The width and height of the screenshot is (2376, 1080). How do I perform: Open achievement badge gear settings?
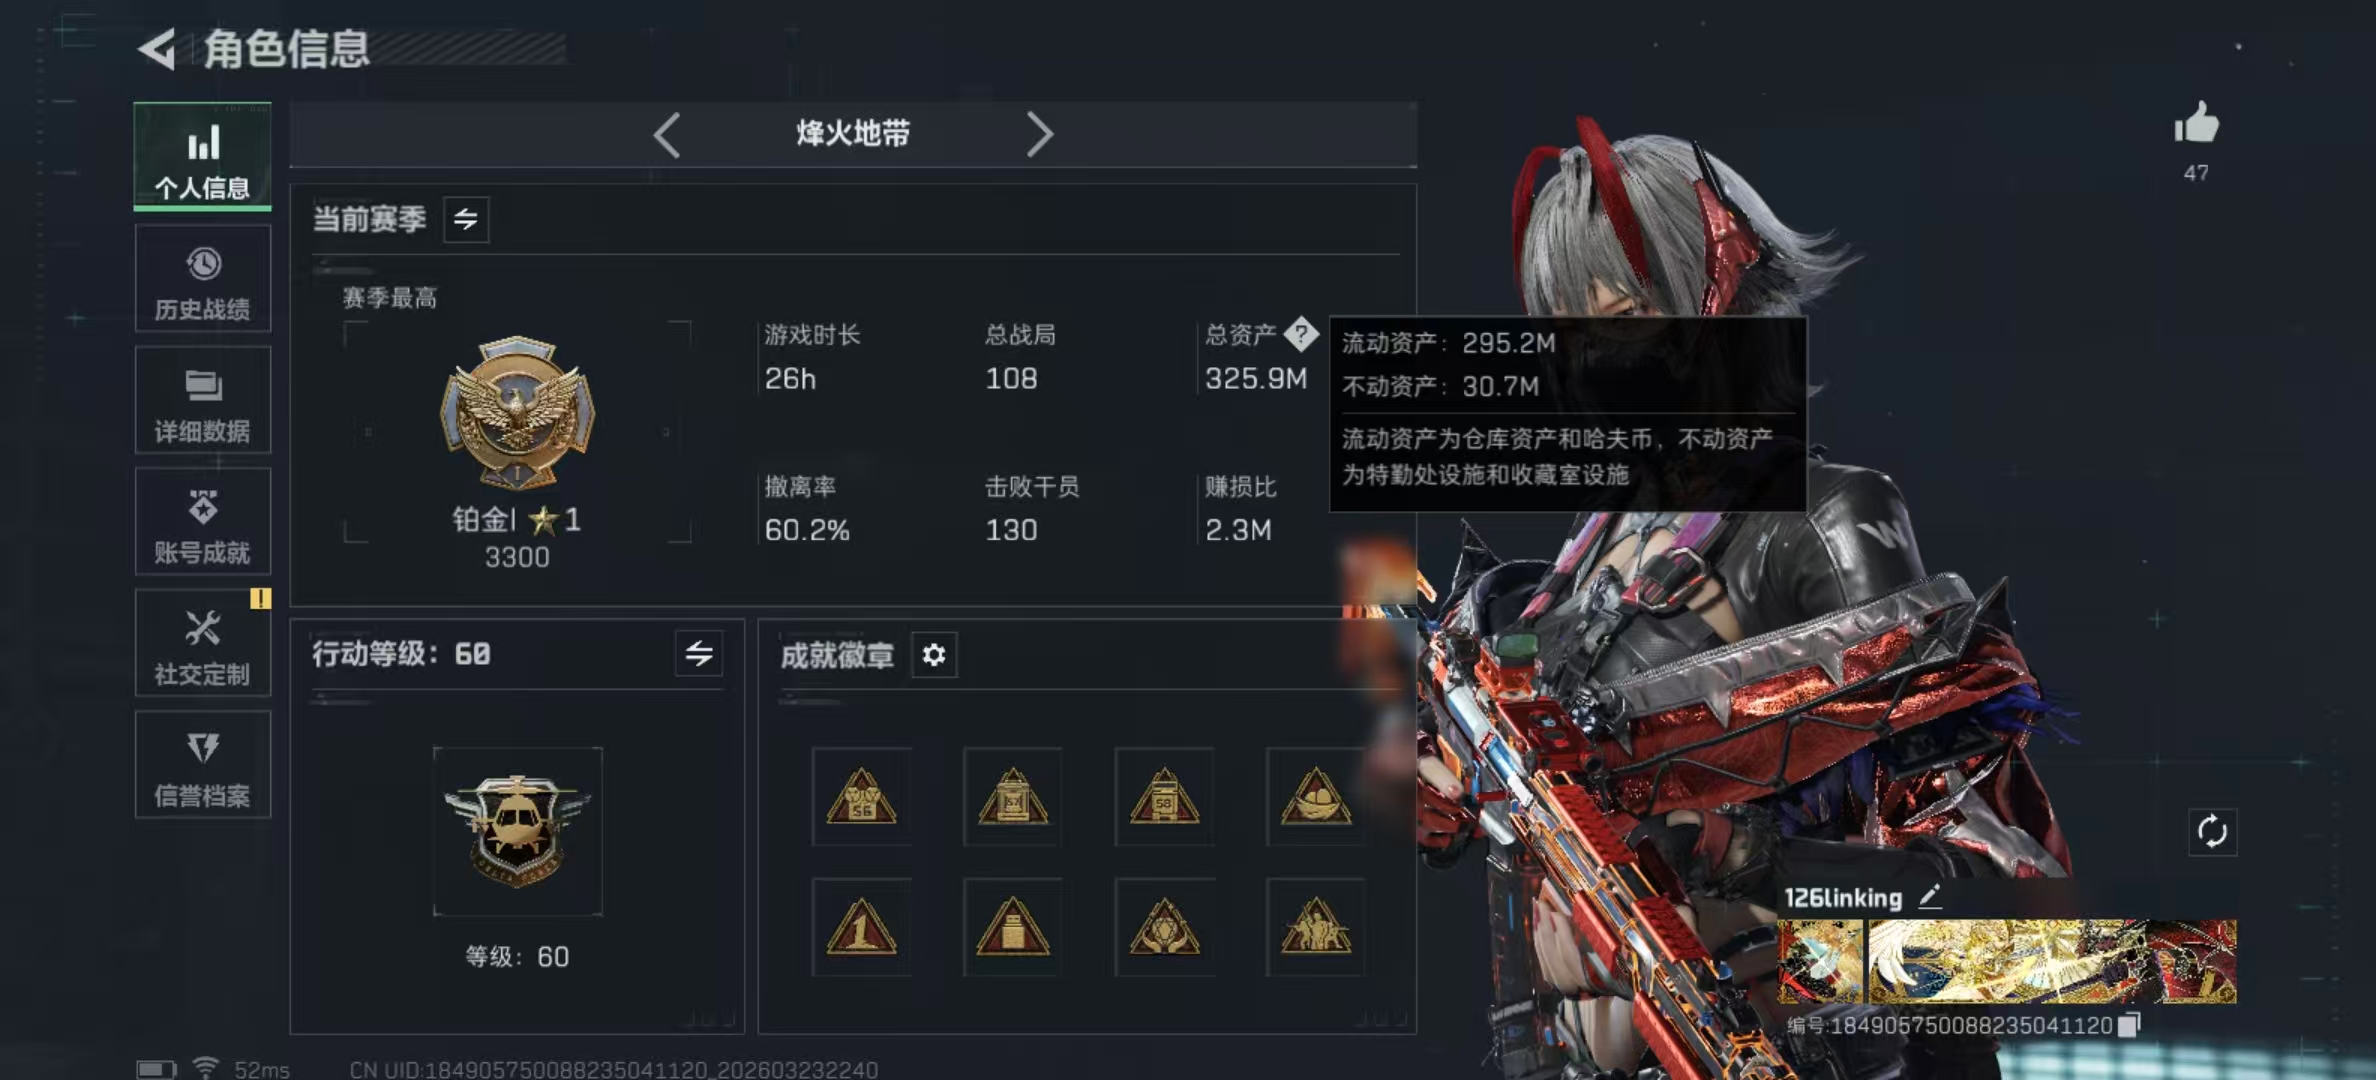tap(933, 655)
